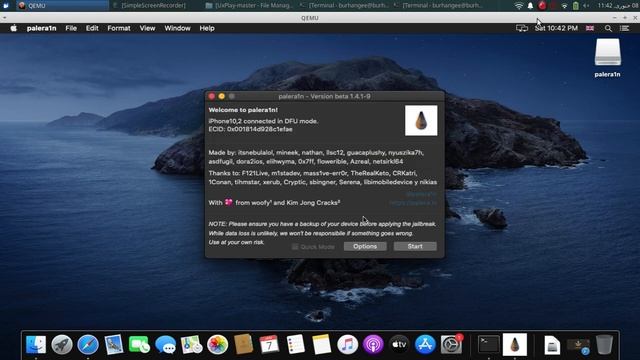Open the Trash in the dock

click(x=604, y=344)
